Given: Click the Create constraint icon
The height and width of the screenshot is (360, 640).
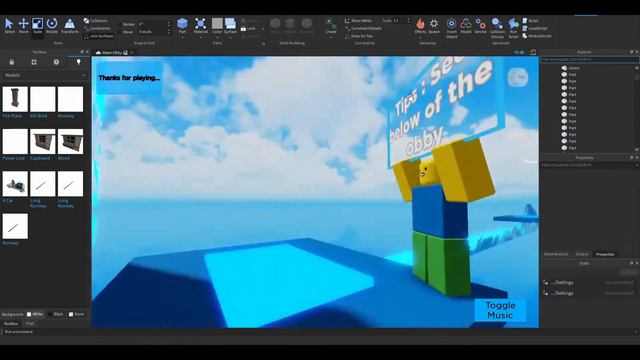Looking at the screenshot, I should [331, 24].
